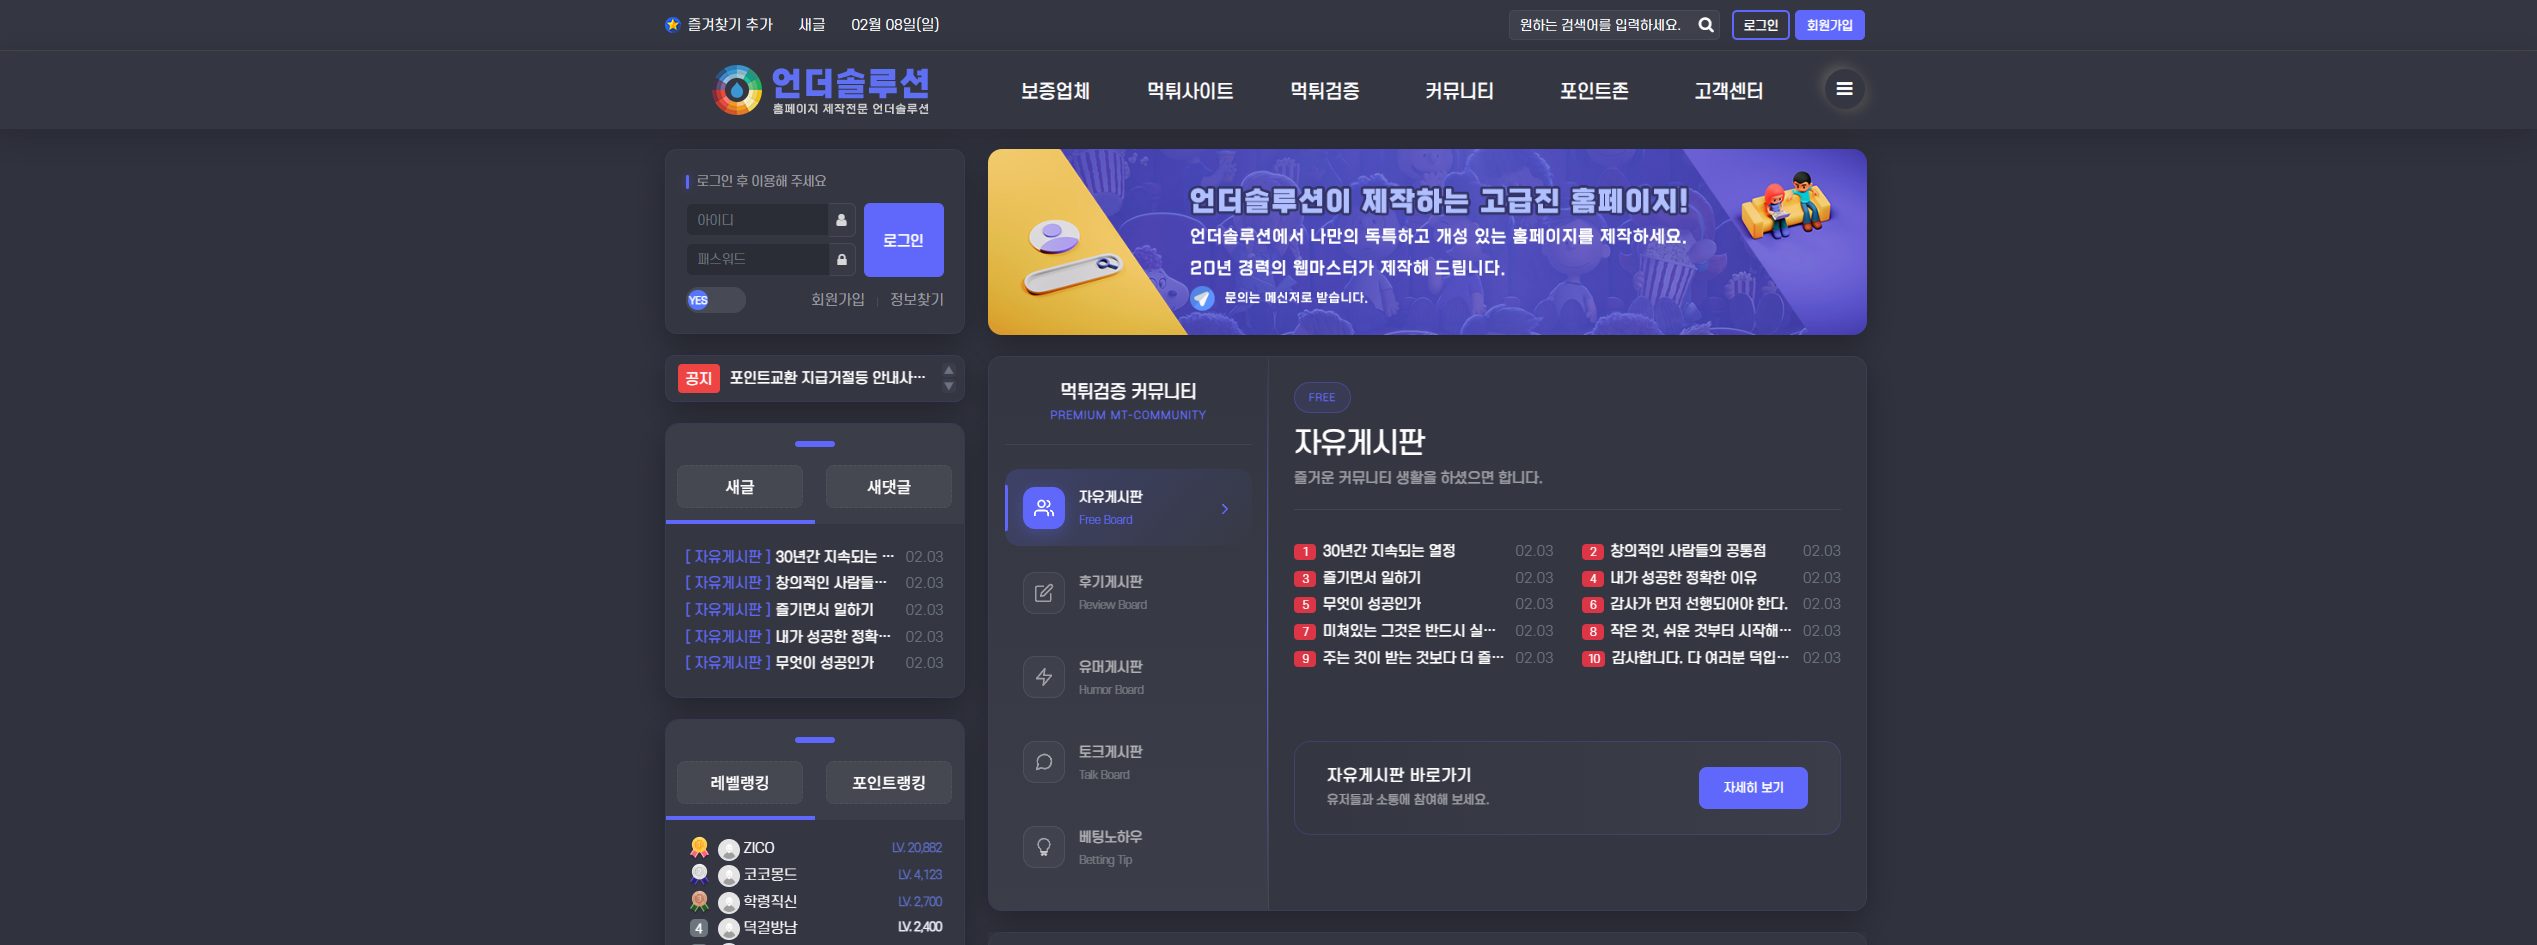Switch to the 포인트랭킹 tab
The height and width of the screenshot is (945, 2537).
888,783
